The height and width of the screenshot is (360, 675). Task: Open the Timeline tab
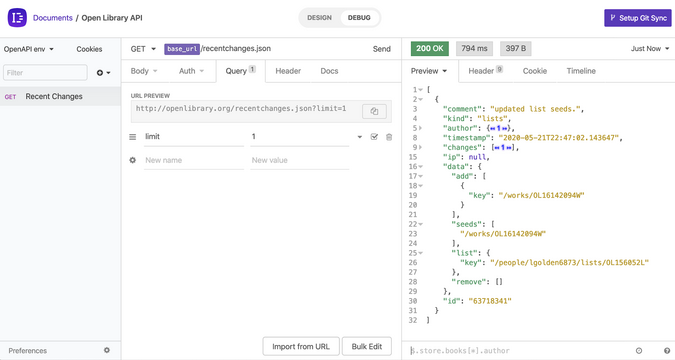click(x=581, y=71)
